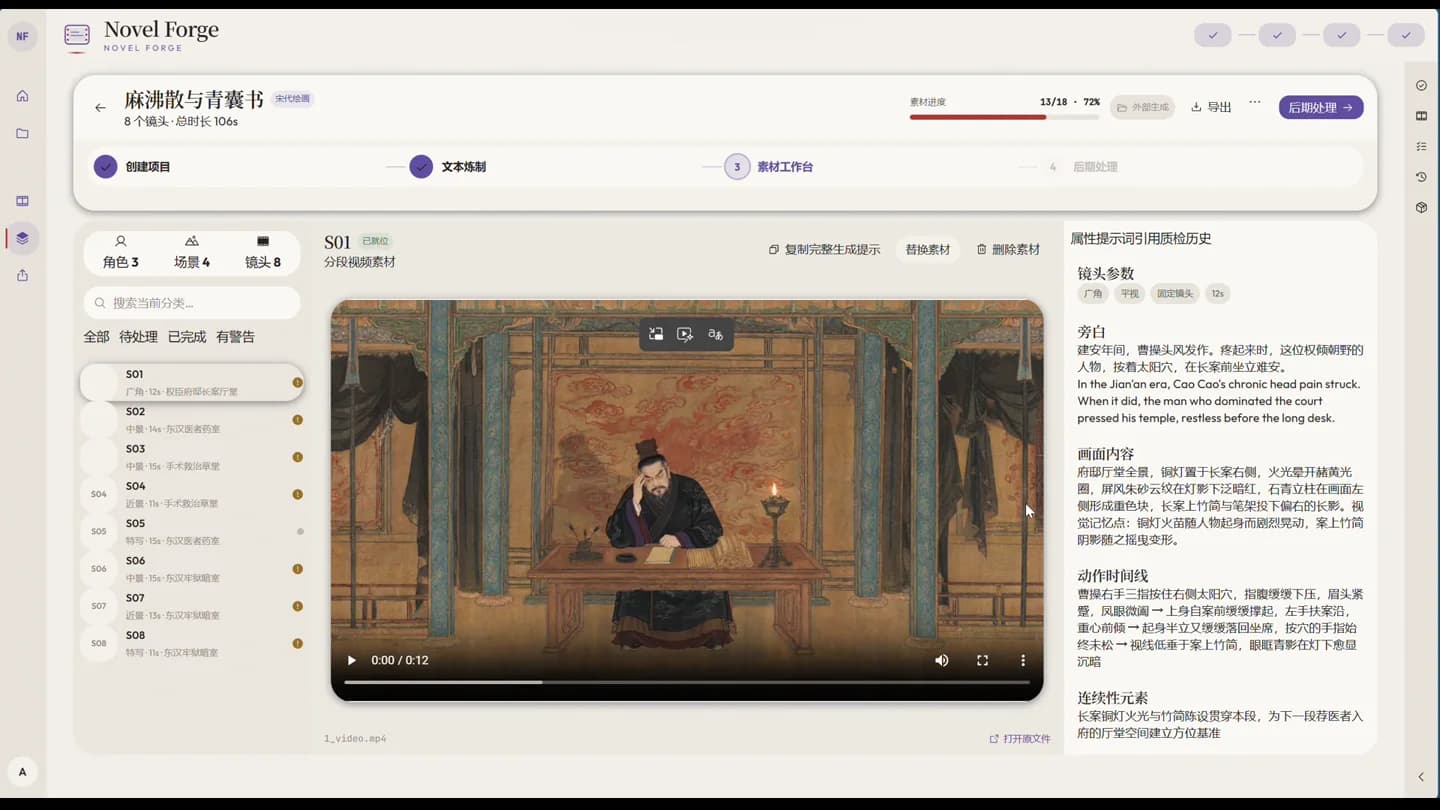
Task: Click the 外部生成 button
Action: 1142,107
